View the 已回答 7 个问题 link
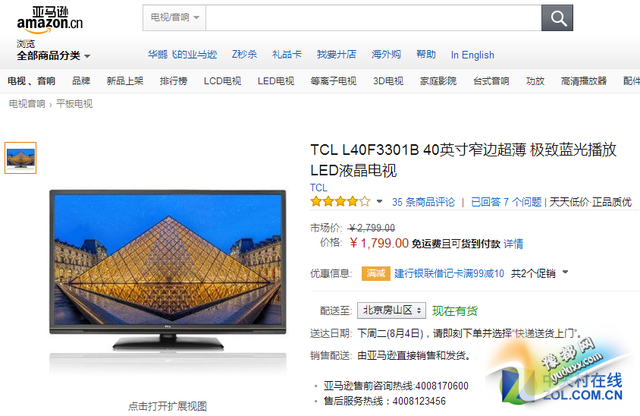Image resolution: width=640 pixels, height=416 pixels. (506, 202)
